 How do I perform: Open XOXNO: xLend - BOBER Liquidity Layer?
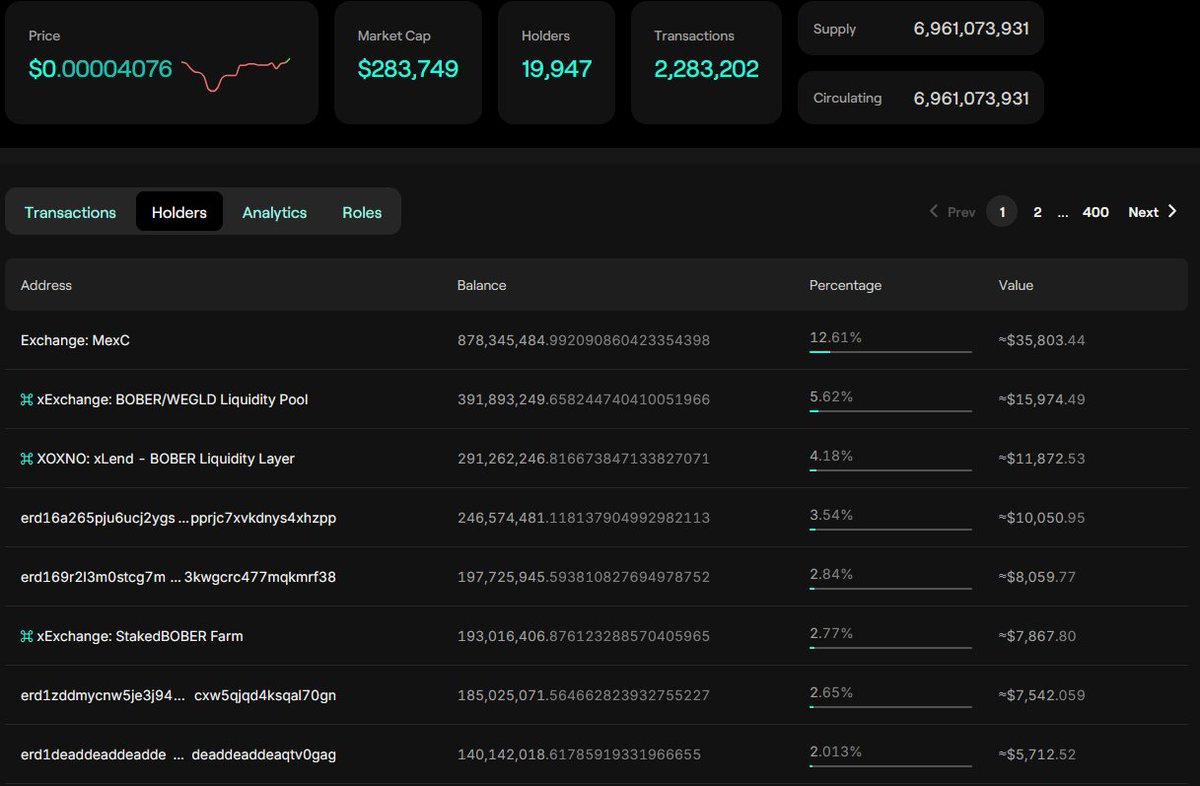(166, 459)
